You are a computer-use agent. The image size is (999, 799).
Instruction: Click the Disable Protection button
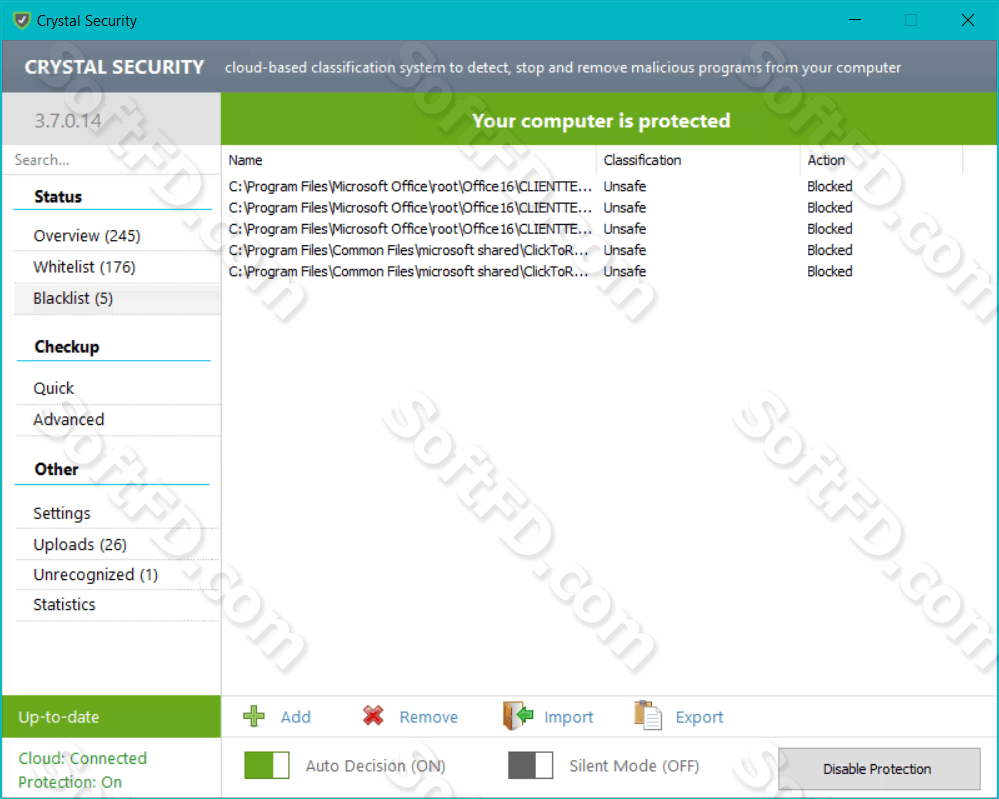pyautogui.click(x=879, y=768)
